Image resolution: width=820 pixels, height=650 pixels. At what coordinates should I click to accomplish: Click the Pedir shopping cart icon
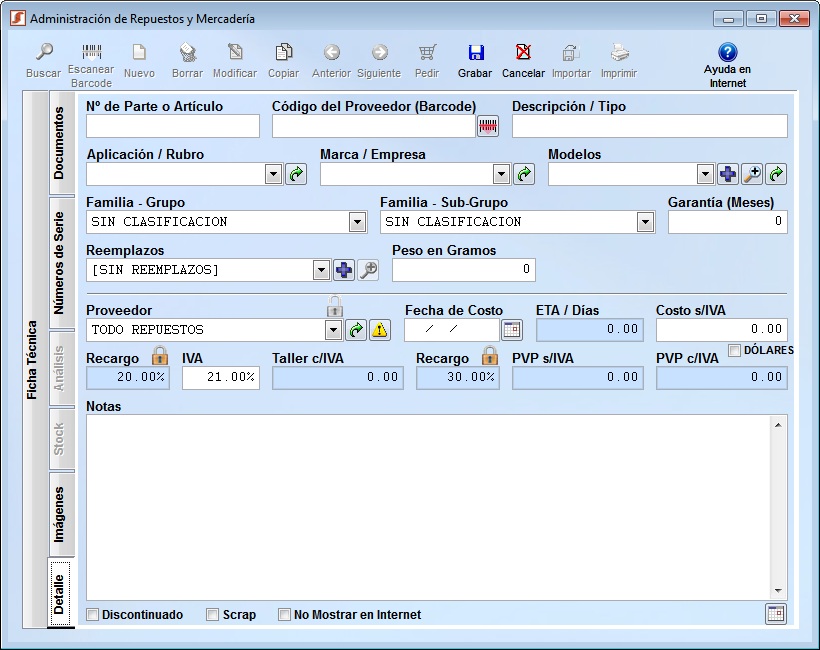(x=427, y=52)
